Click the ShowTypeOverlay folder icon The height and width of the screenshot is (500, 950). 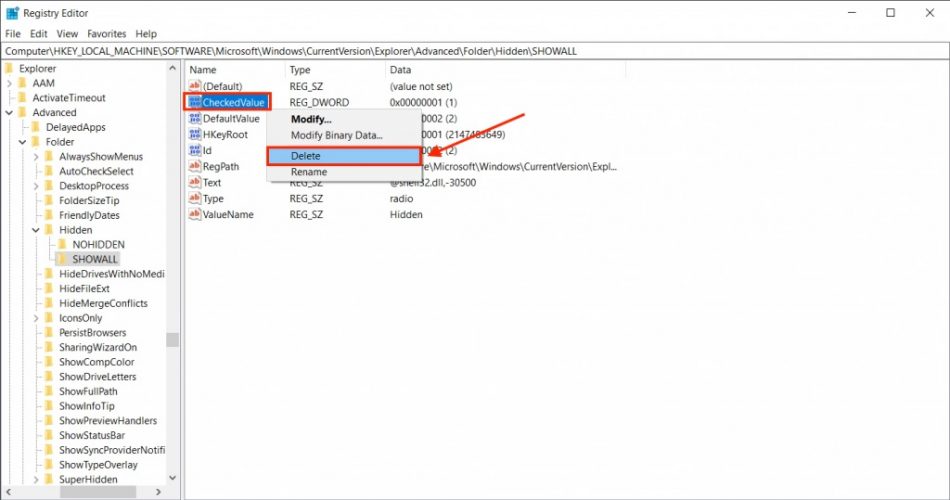(50, 464)
